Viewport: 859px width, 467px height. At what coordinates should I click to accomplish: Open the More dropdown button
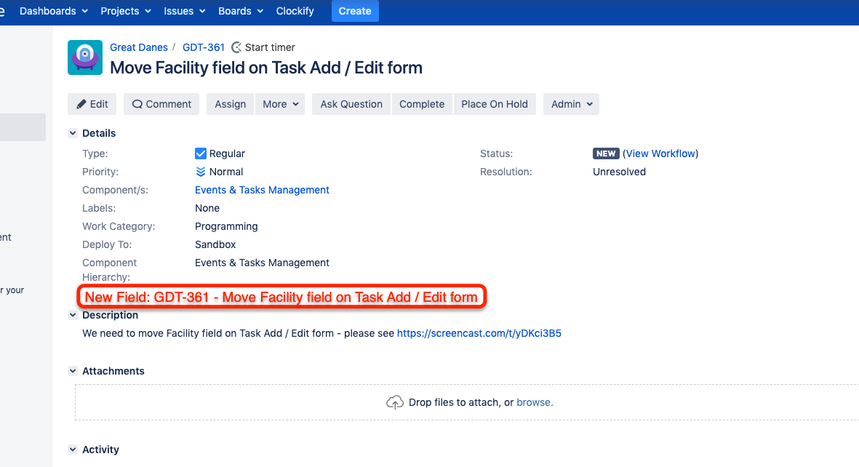tap(280, 104)
